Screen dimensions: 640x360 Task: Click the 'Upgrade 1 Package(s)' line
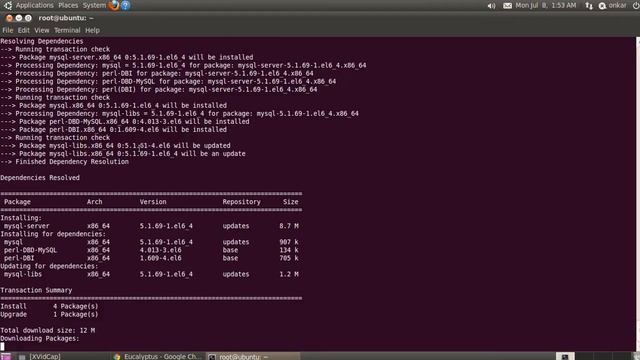49,314
